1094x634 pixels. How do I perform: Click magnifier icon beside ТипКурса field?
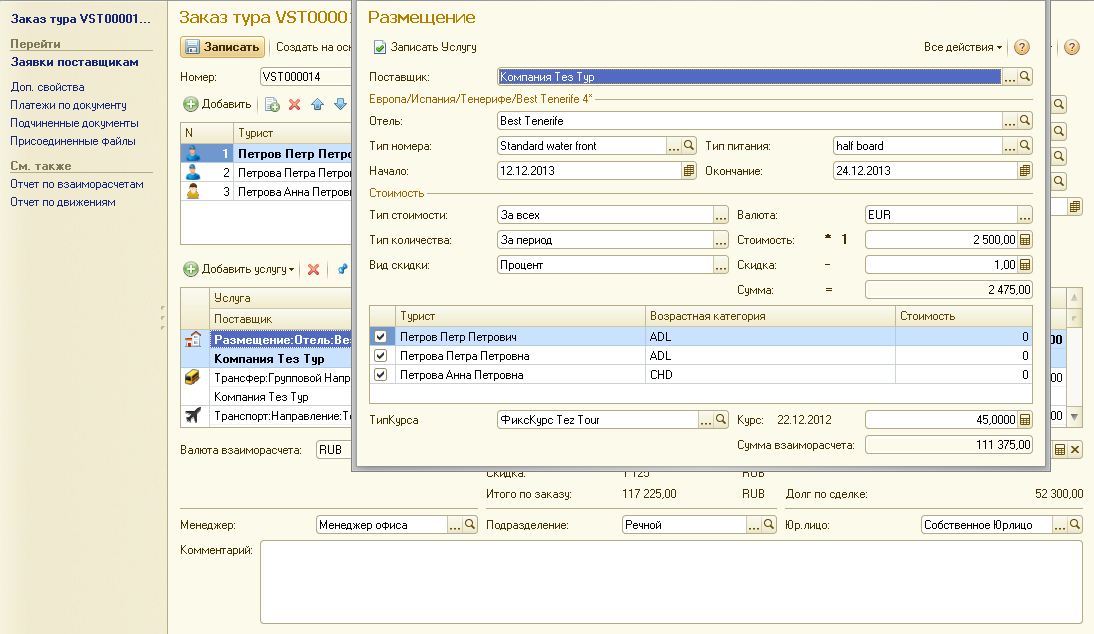click(x=721, y=420)
